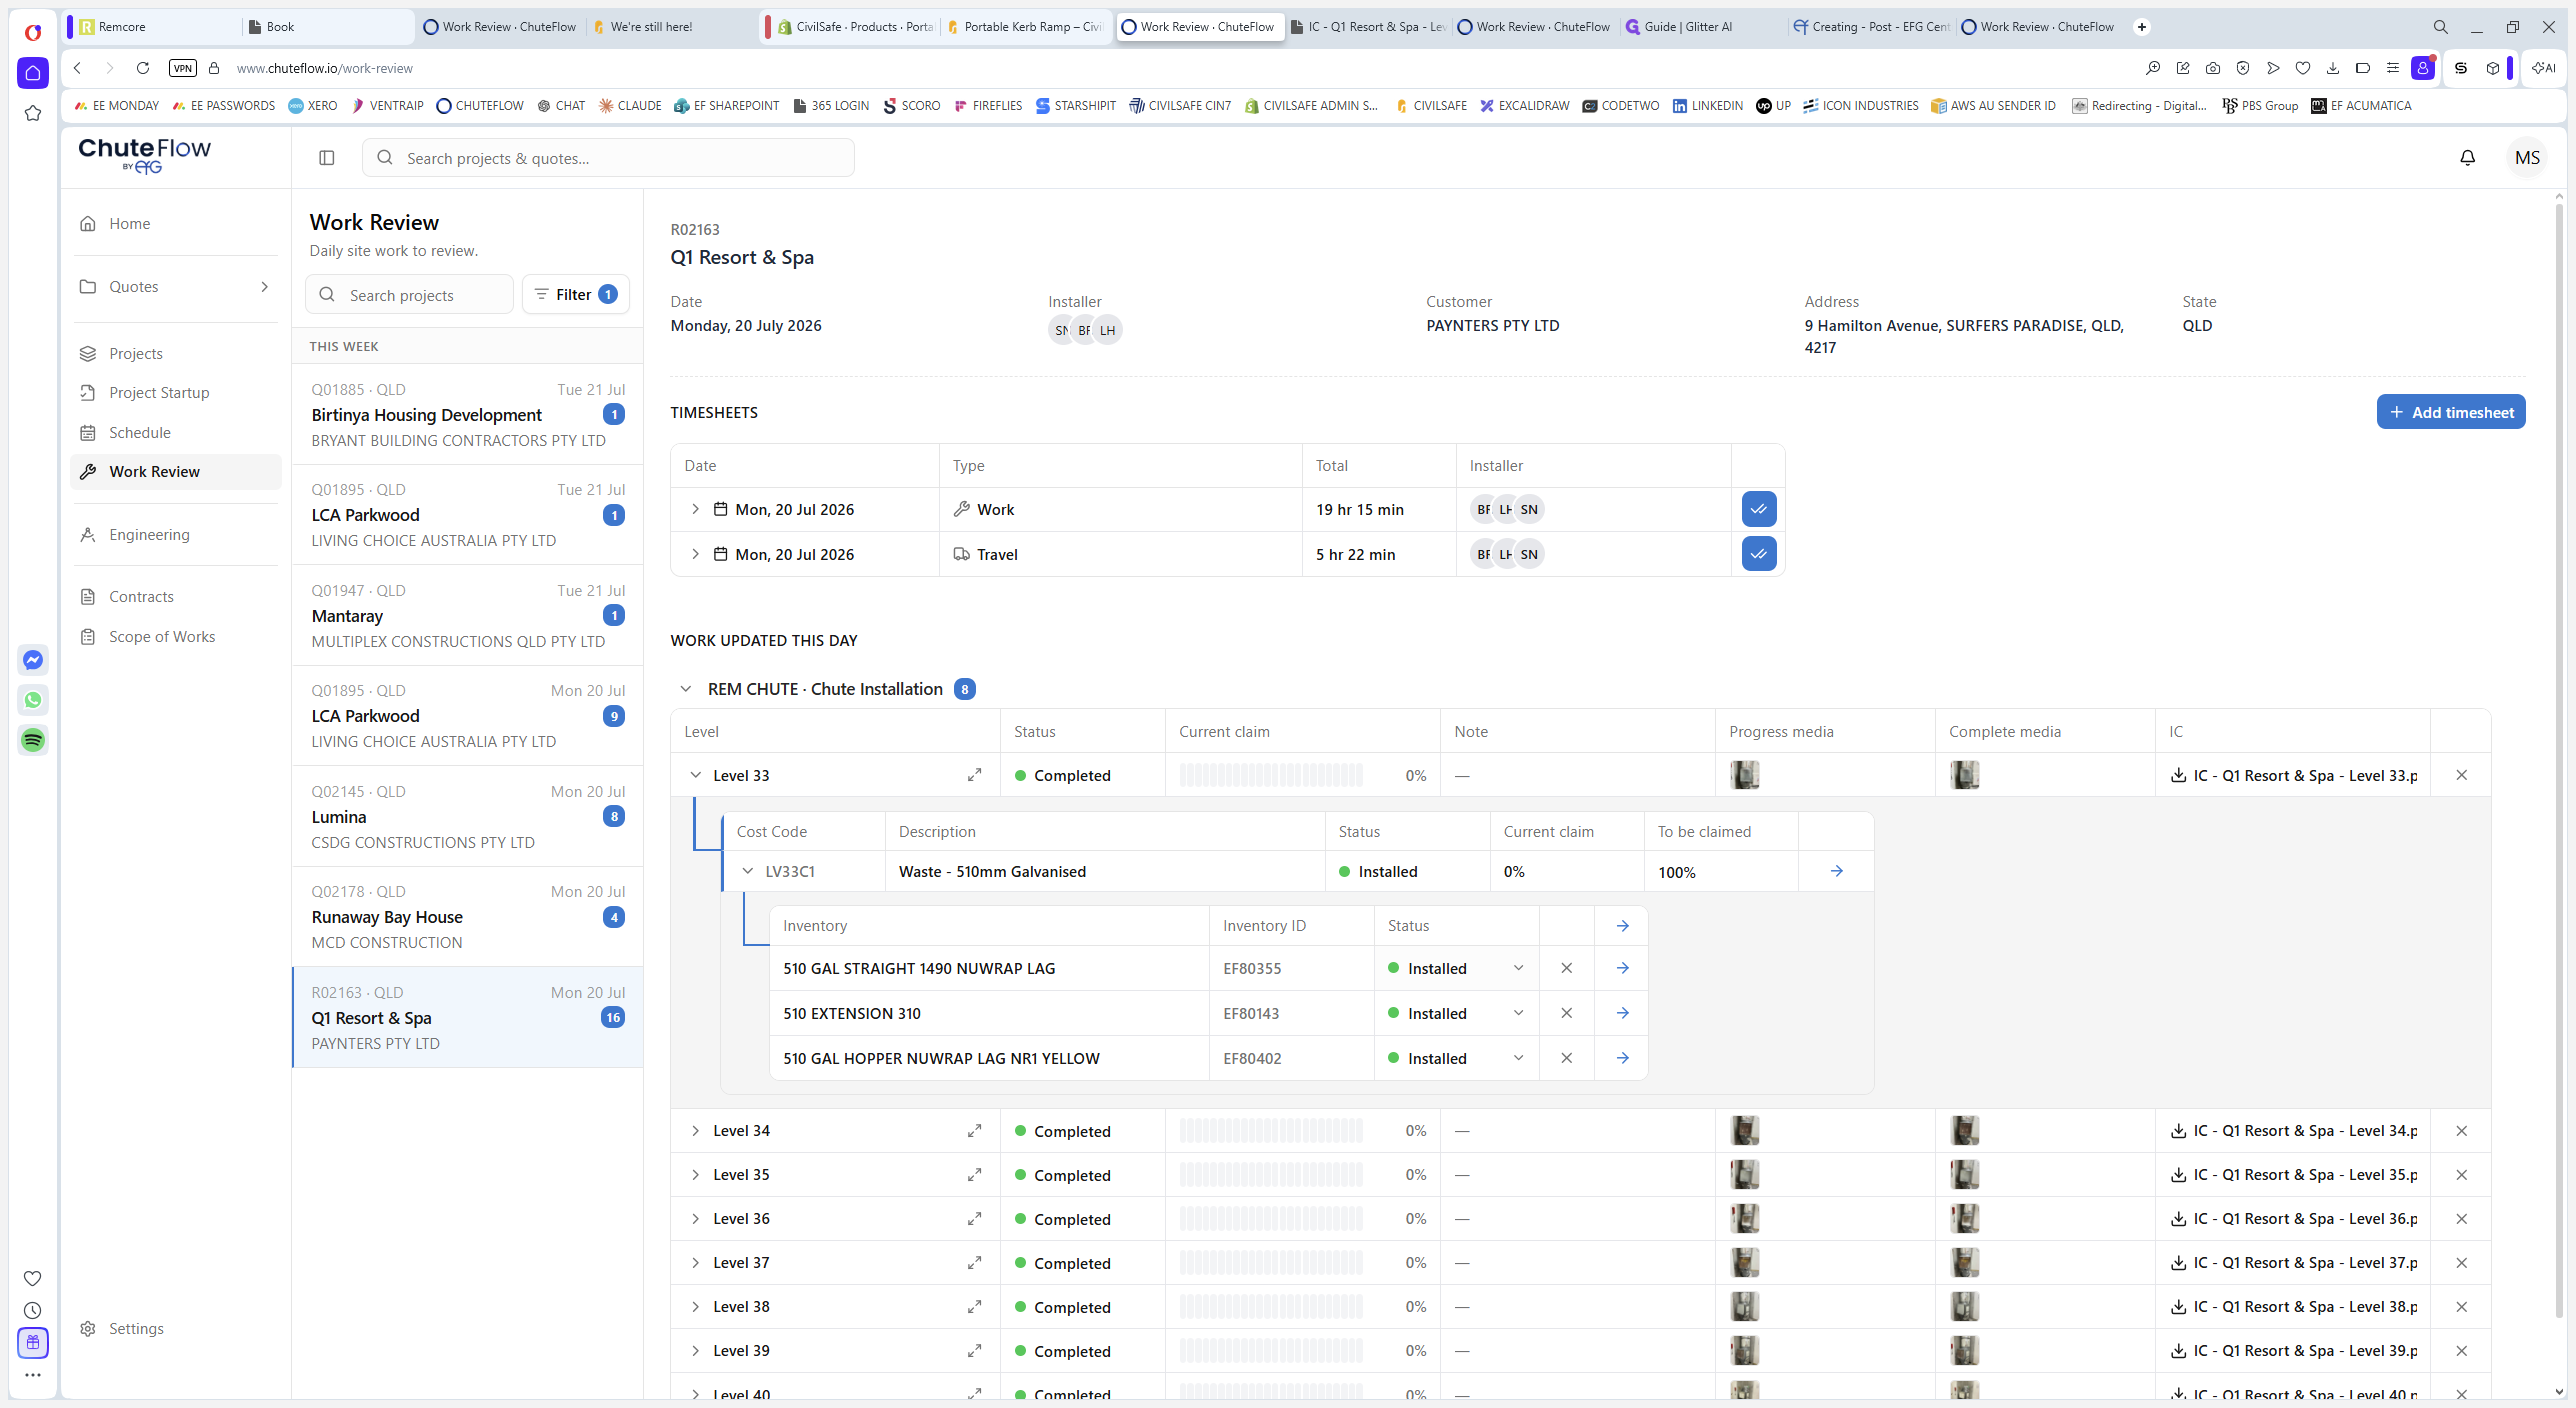The width and height of the screenshot is (2576, 1408).
Task: Open arrow for 510 GAL HOPPER item
Action: [1622, 1058]
